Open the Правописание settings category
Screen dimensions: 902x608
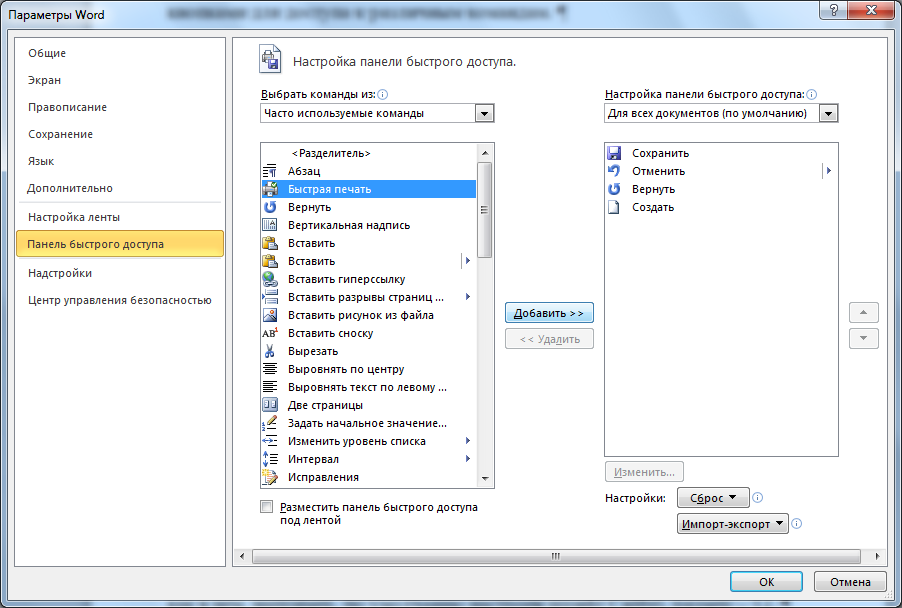[x=67, y=107]
